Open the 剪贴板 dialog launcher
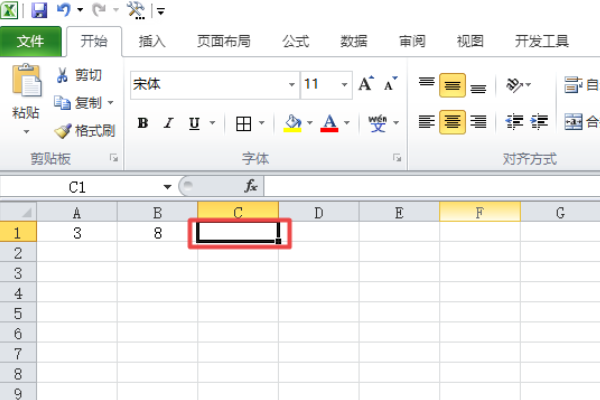Viewport: 600px width, 400px height. click(114, 158)
